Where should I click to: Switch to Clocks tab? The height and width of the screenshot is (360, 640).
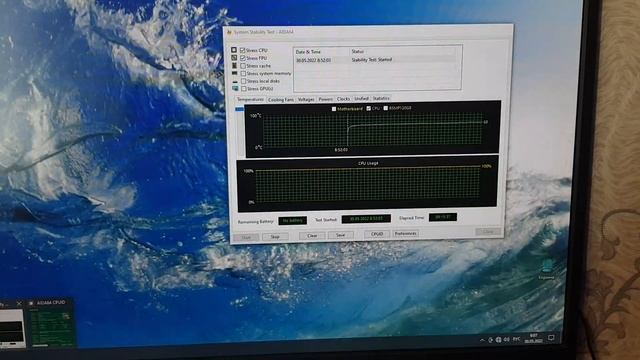(343, 99)
